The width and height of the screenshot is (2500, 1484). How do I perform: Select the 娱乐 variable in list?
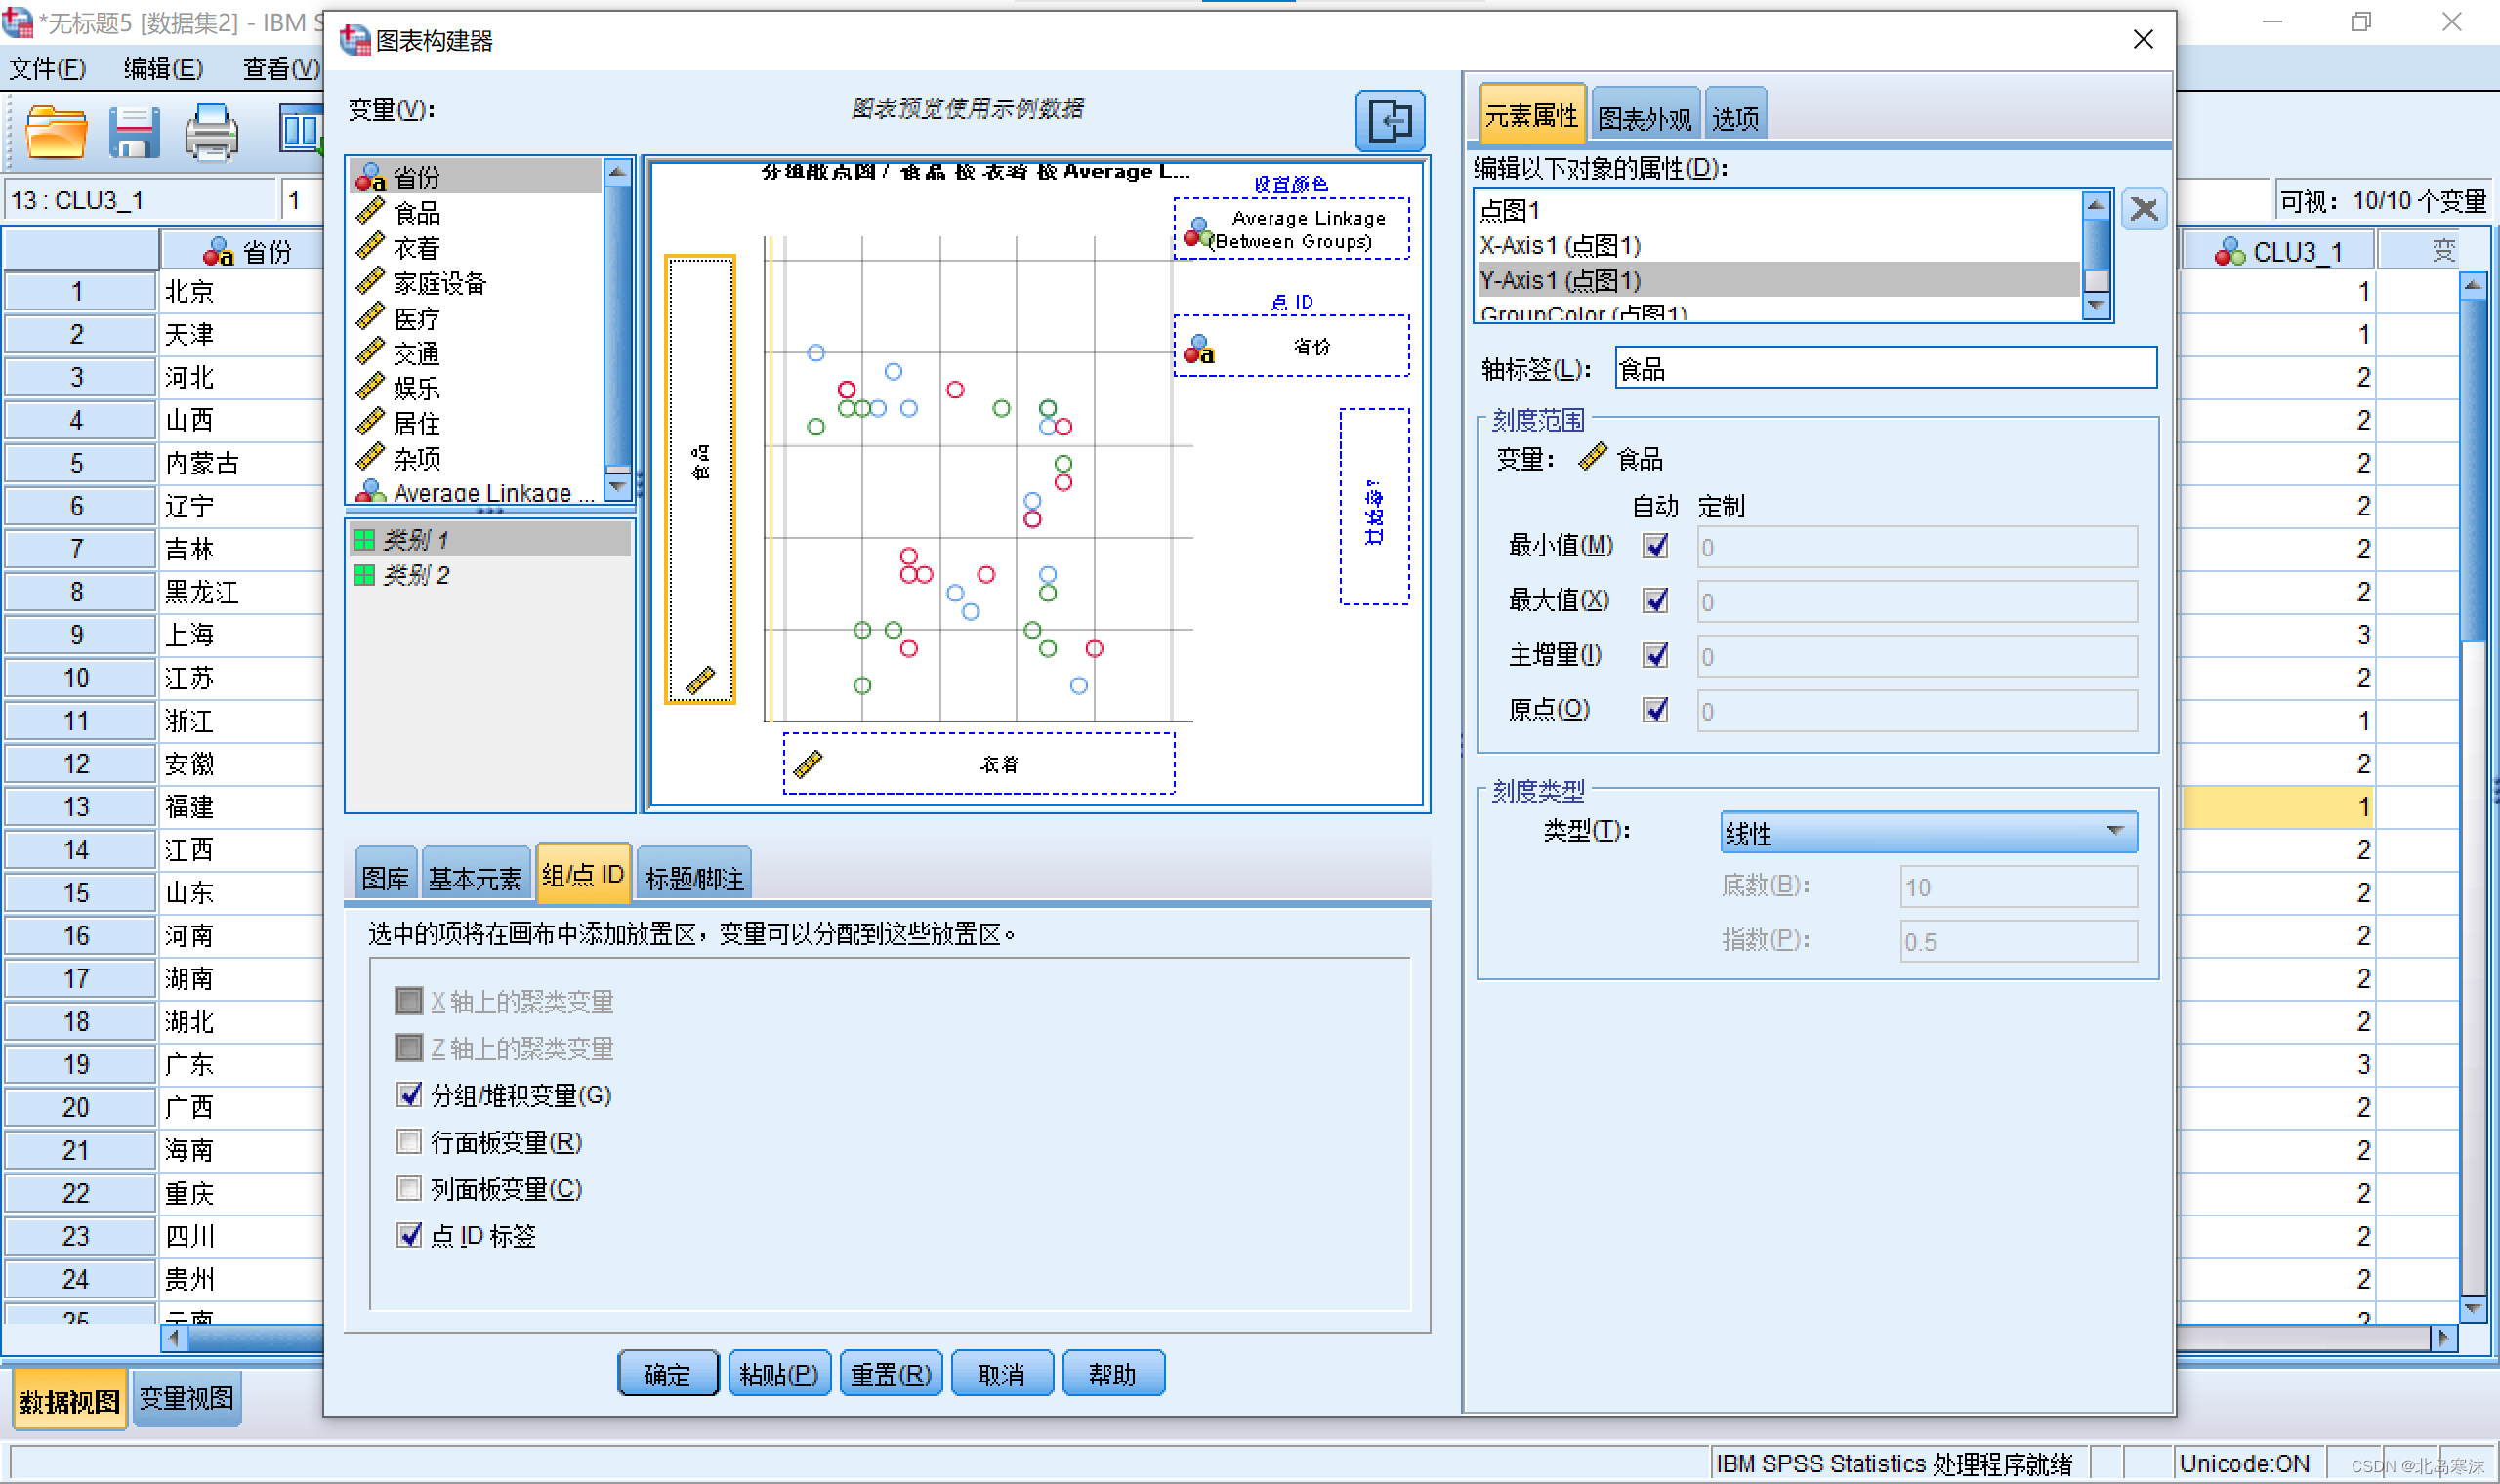477,388
